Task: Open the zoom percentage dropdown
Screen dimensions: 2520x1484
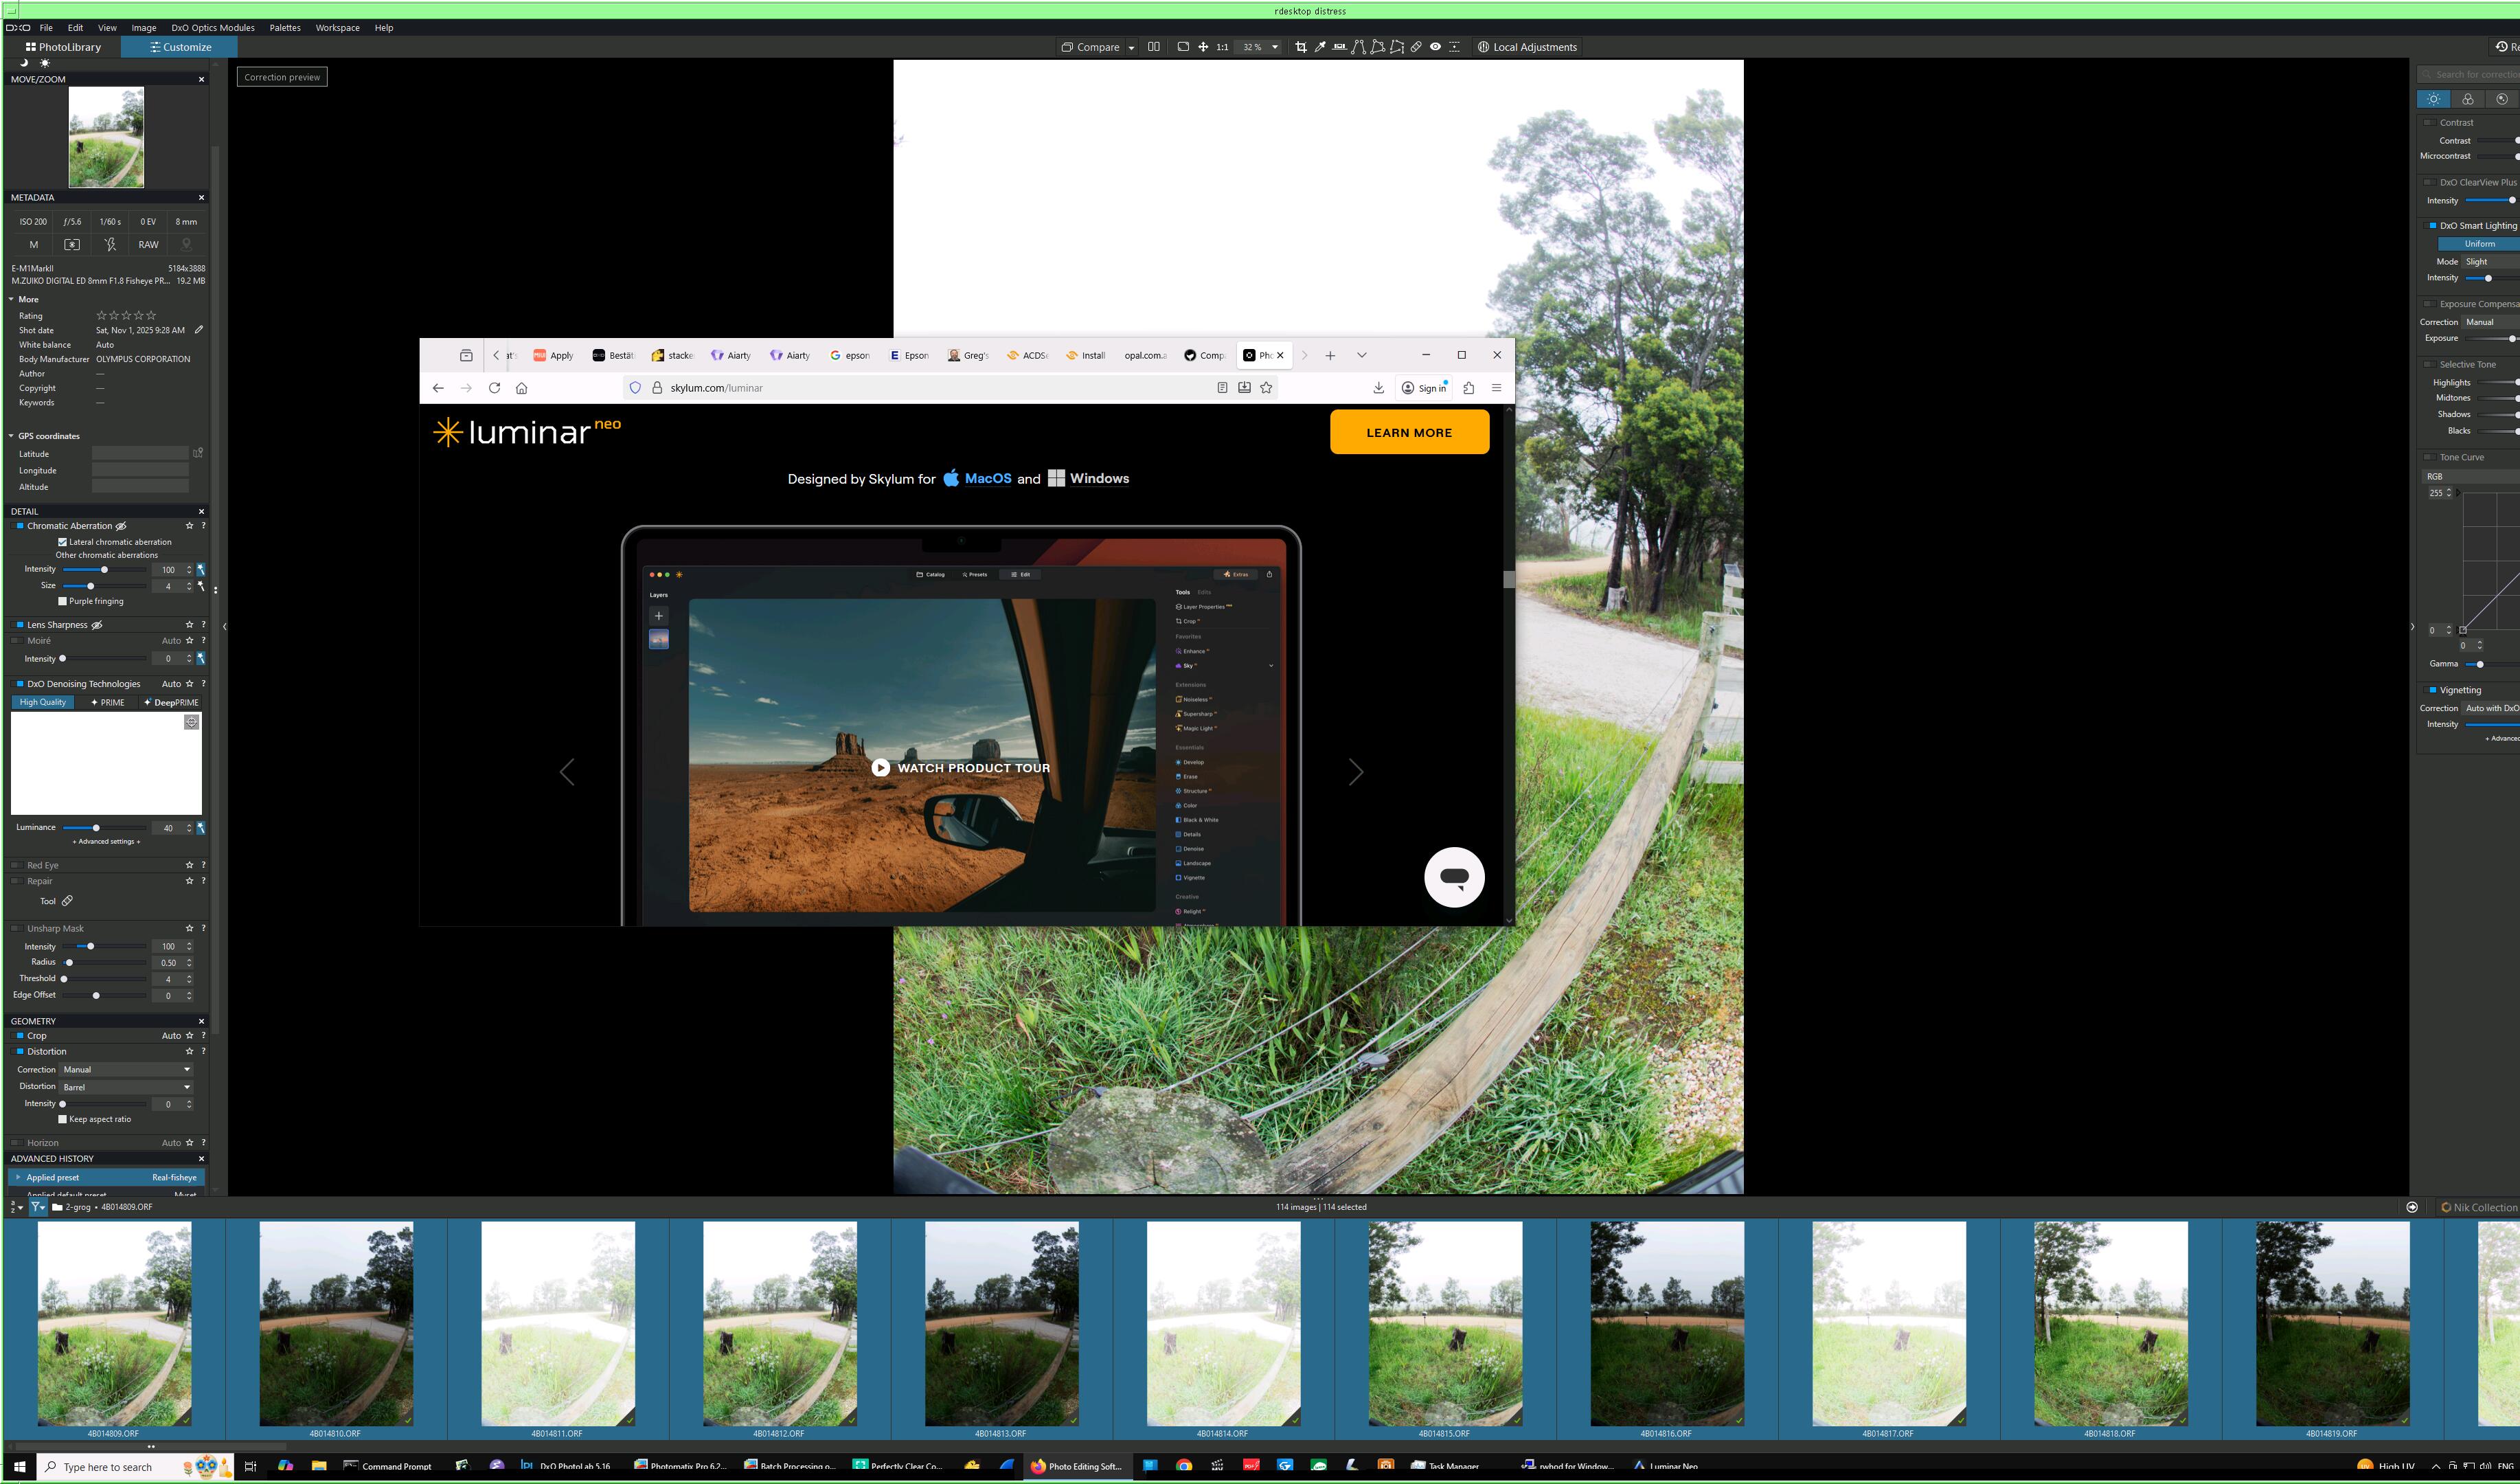Action: [1275, 47]
